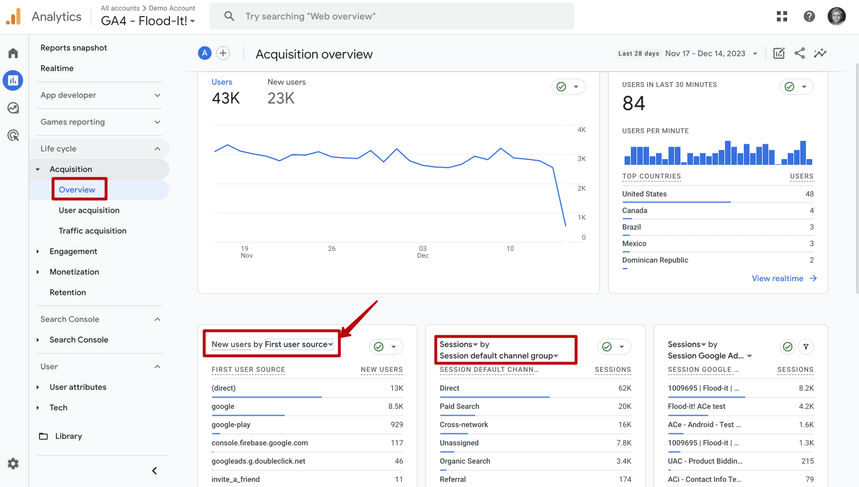
Task: Collapse the Acquisition tree item
Action: (38, 169)
